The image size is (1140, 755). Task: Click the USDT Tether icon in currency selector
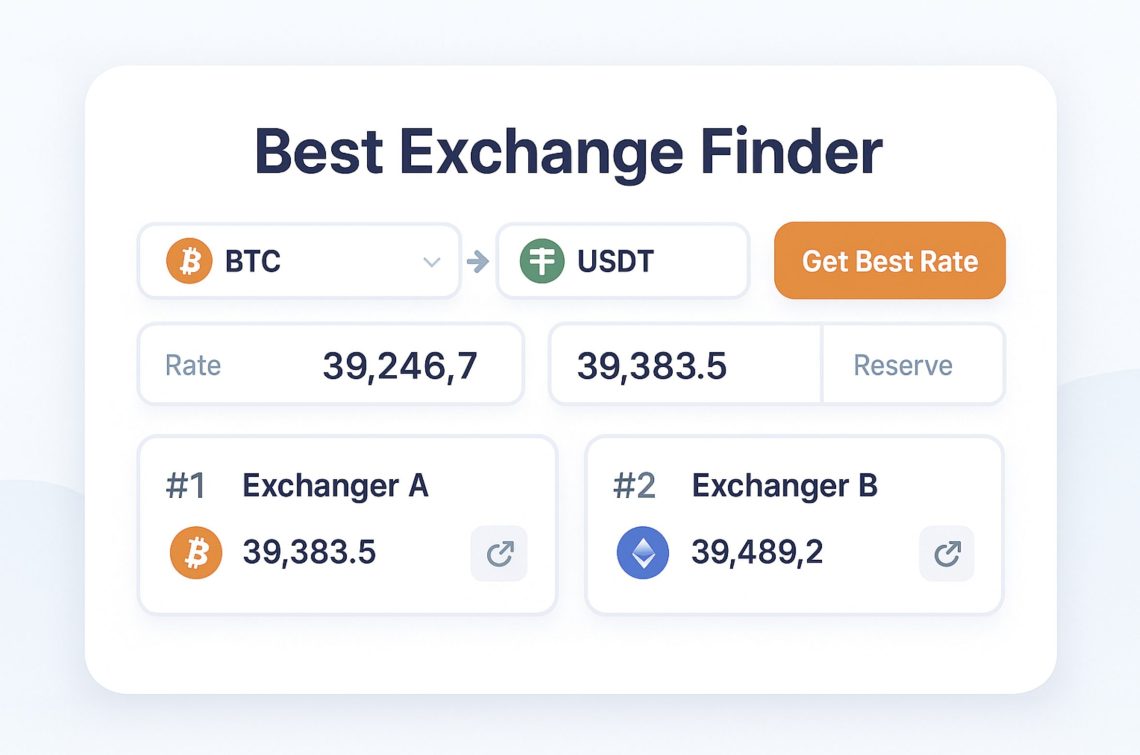tap(540, 261)
